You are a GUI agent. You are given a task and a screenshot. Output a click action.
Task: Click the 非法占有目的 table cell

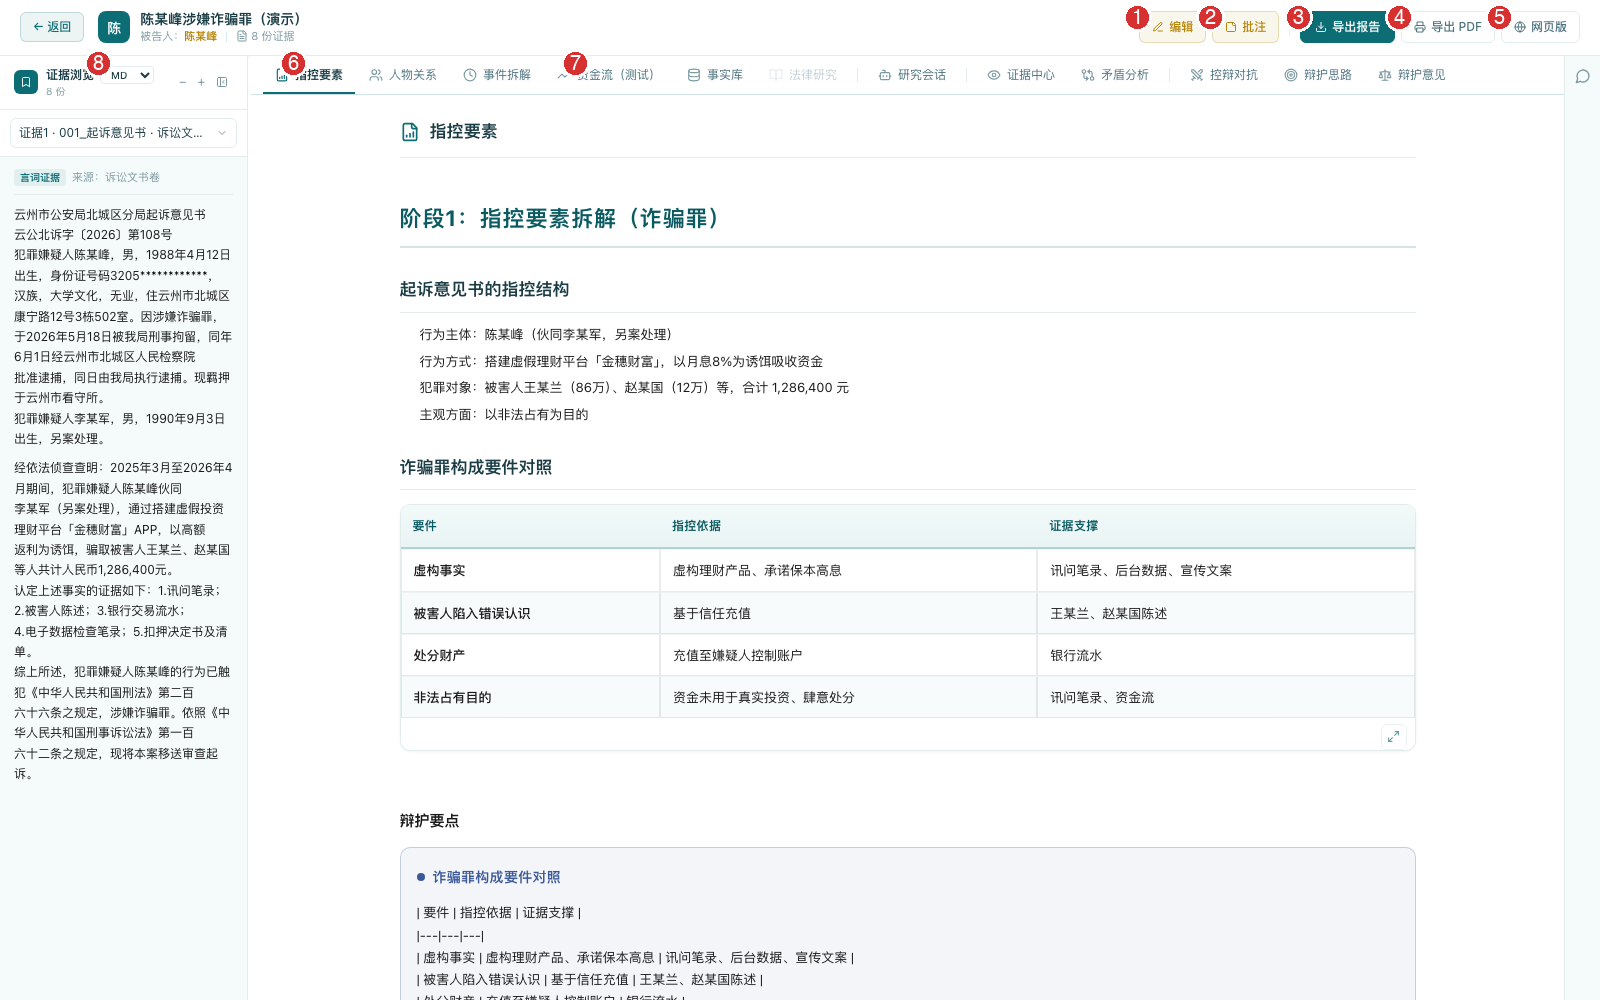click(530, 697)
